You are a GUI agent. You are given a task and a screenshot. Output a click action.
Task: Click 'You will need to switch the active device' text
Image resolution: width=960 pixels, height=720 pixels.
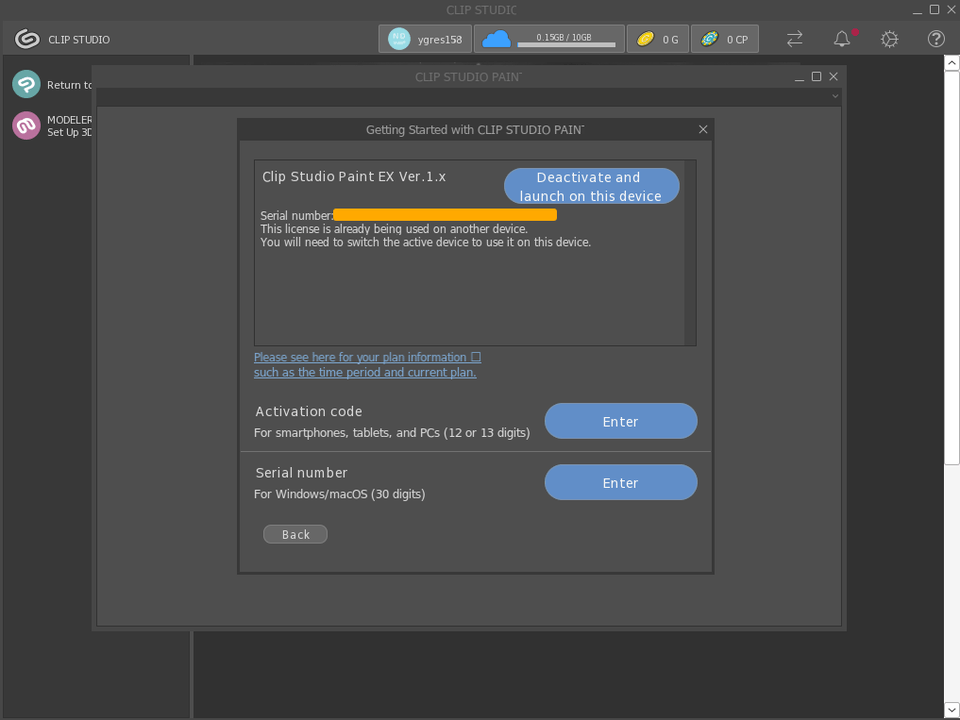(426, 242)
